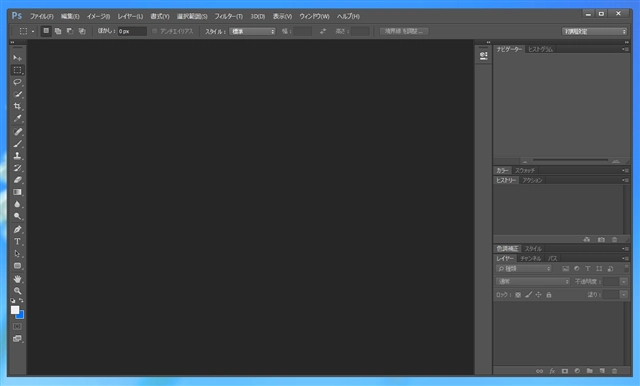Open the layer blend mode dropdown
Viewport: 640px width, 386px height.
point(533,282)
